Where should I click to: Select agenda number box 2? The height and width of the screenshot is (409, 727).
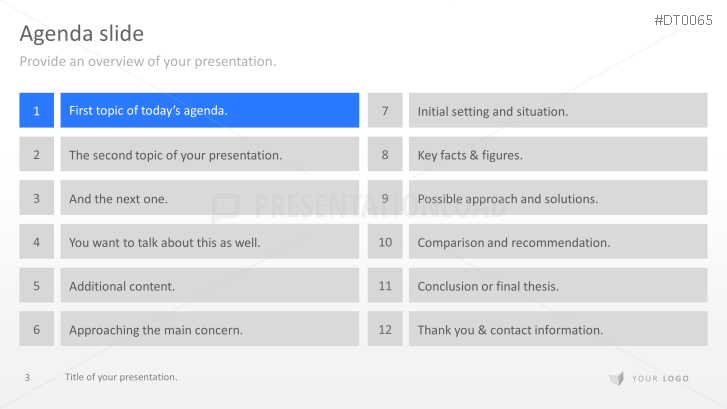tap(36, 155)
